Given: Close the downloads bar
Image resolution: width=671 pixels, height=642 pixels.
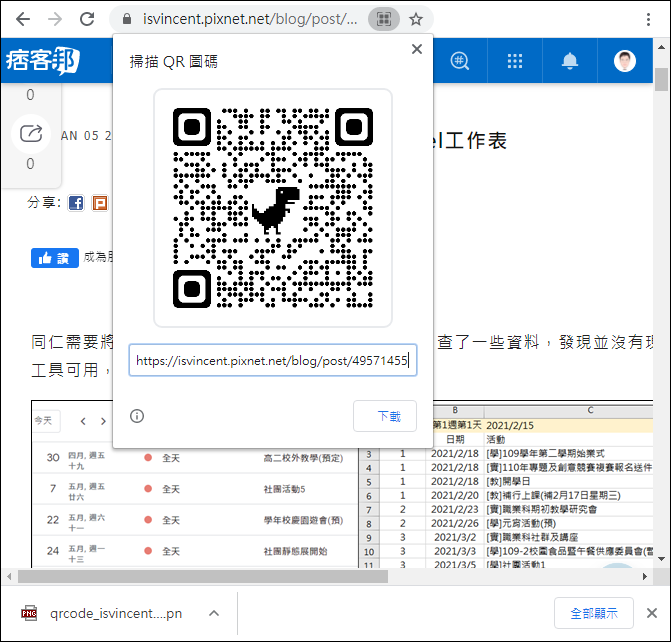Looking at the screenshot, I should 652,613.
